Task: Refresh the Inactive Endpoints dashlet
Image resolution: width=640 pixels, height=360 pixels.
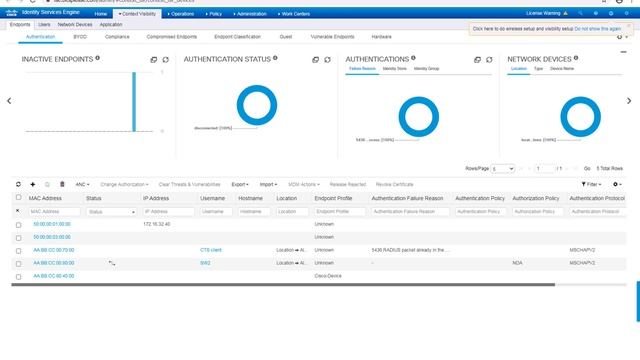Action: point(165,60)
